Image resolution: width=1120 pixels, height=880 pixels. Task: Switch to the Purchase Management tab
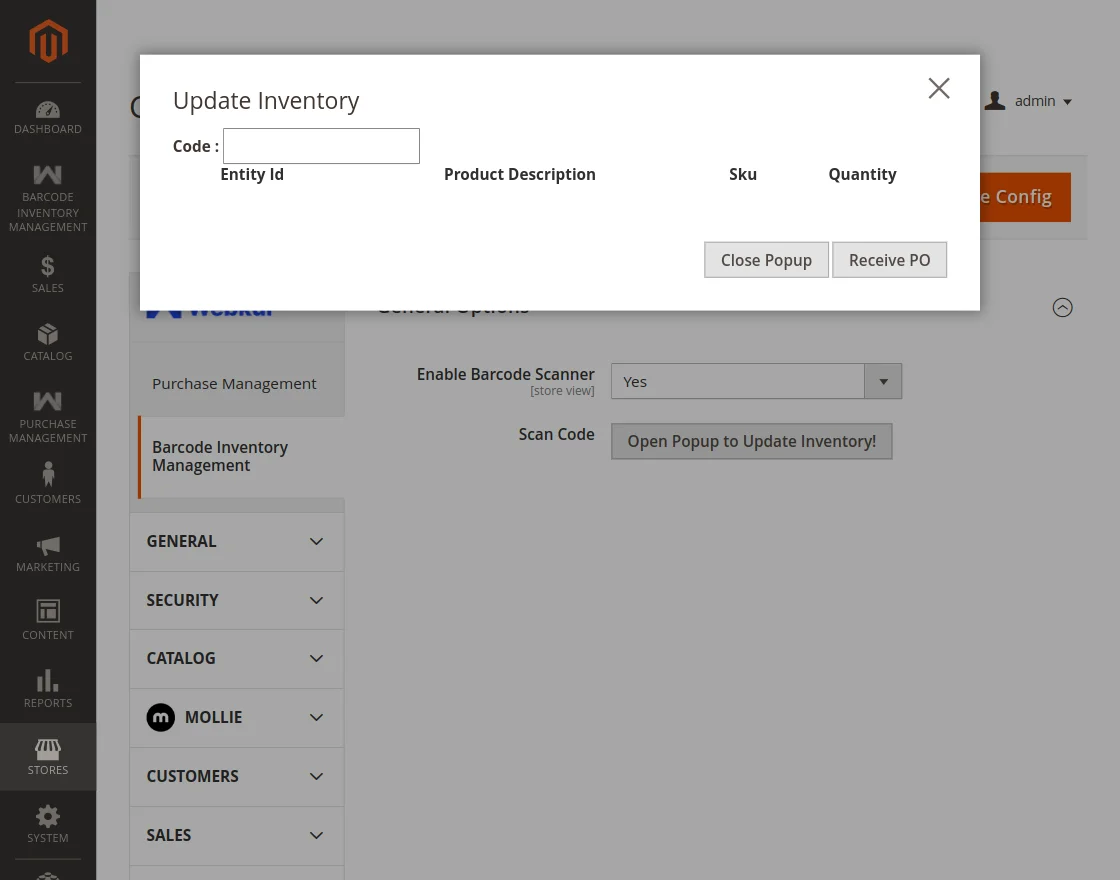coord(234,382)
